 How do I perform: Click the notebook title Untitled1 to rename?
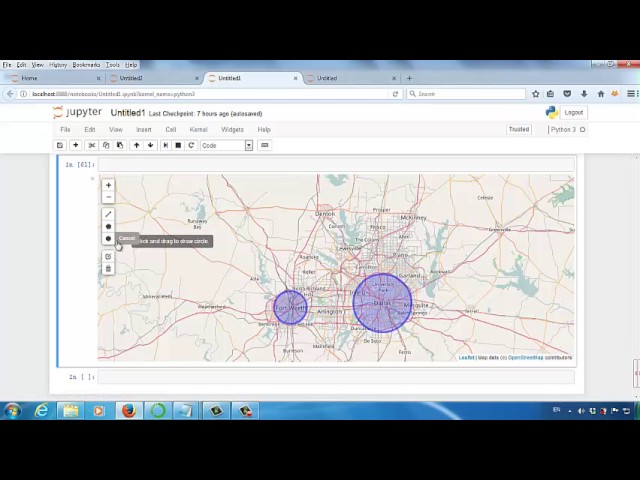pyautogui.click(x=128, y=113)
